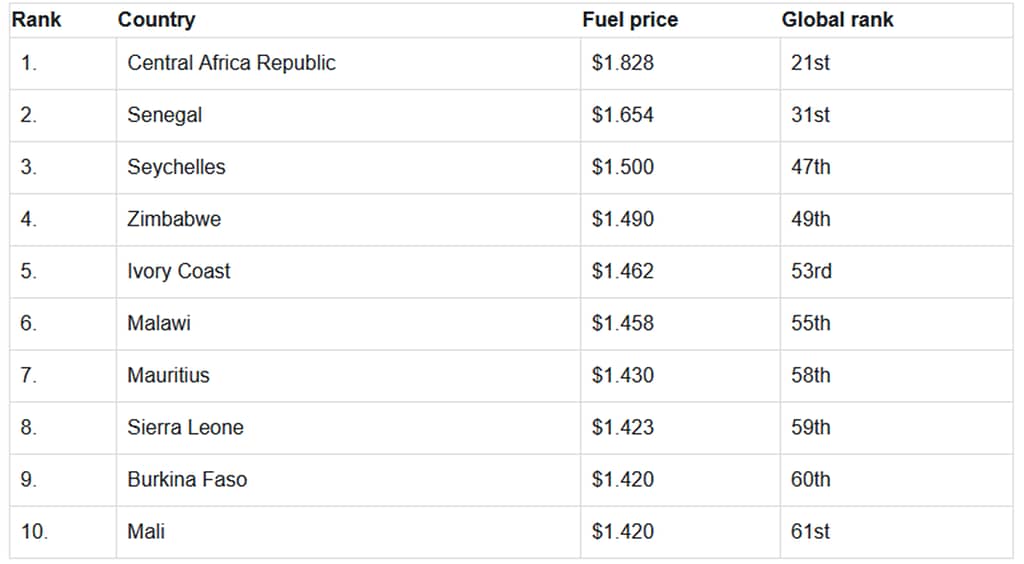This screenshot has height=564, width=1024.
Task: Click the 47th global rank cell
Action: coord(810,167)
